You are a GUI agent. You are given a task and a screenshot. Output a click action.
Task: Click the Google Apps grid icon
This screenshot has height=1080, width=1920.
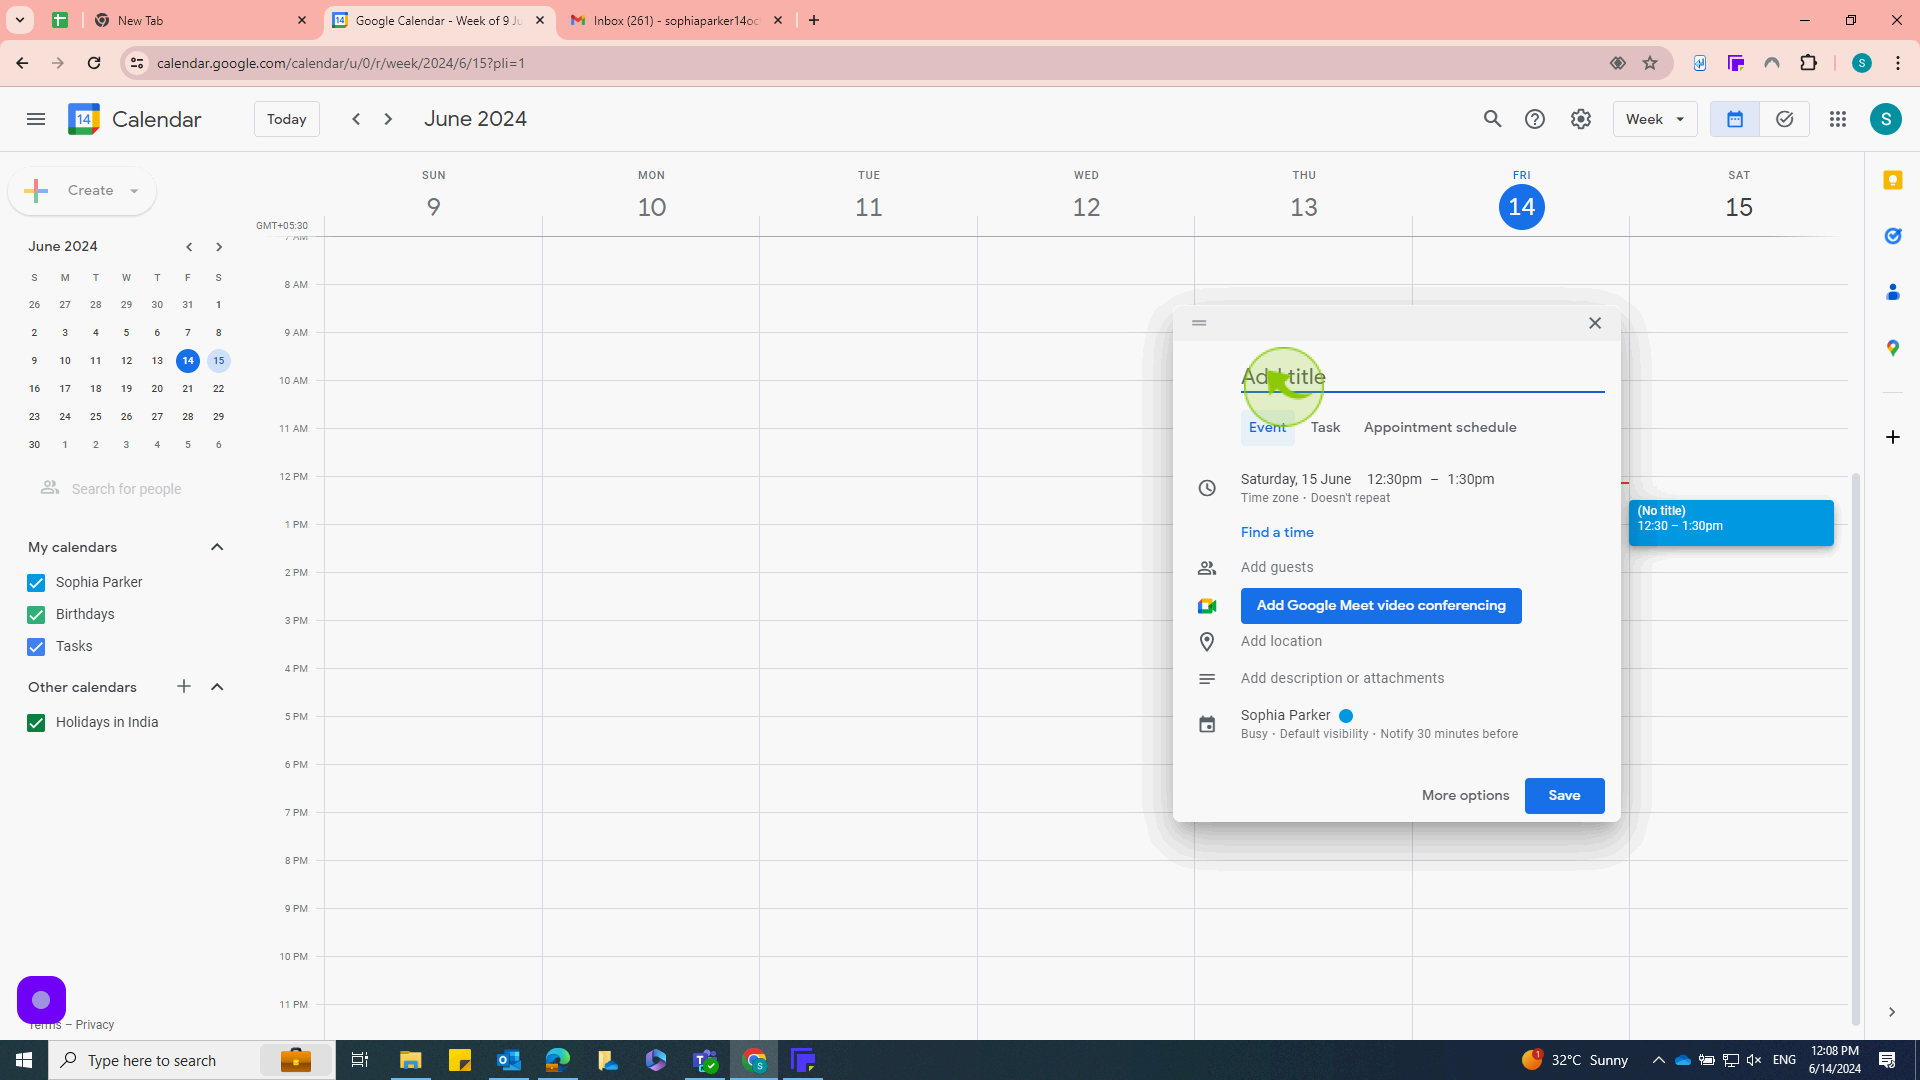coord(1837,119)
